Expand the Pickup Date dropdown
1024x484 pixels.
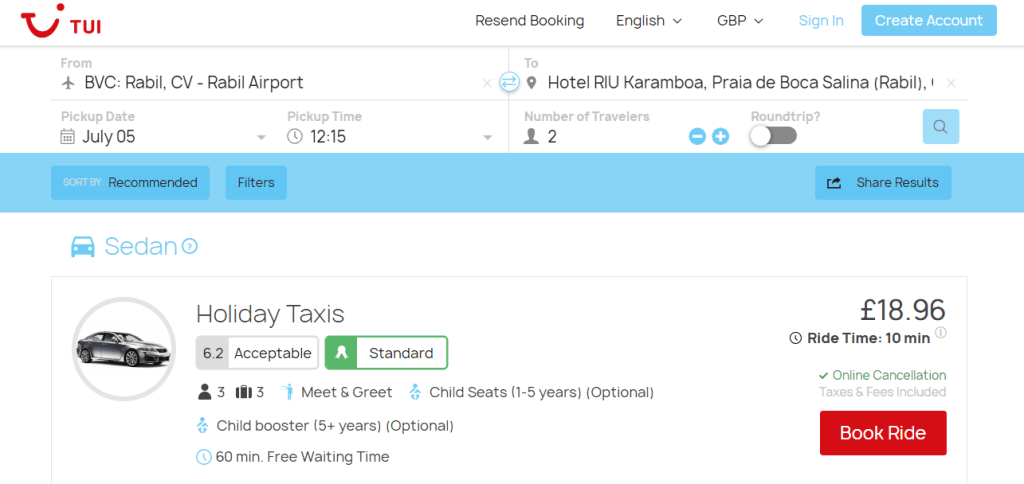point(261,137)
